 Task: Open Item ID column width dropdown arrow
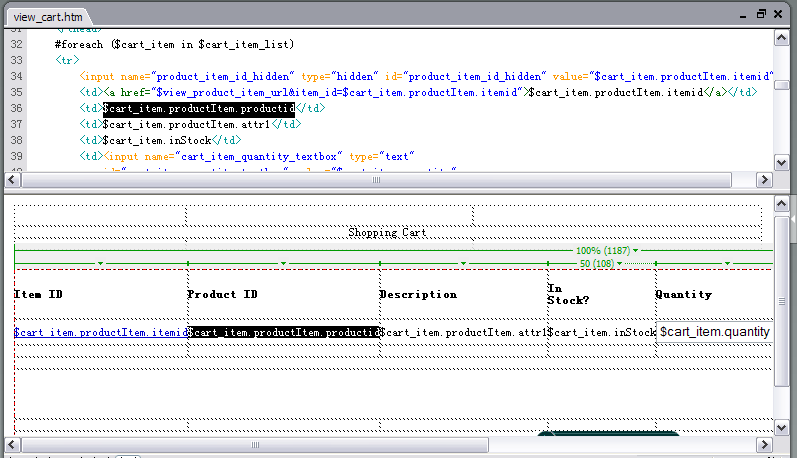coord(100,264)
